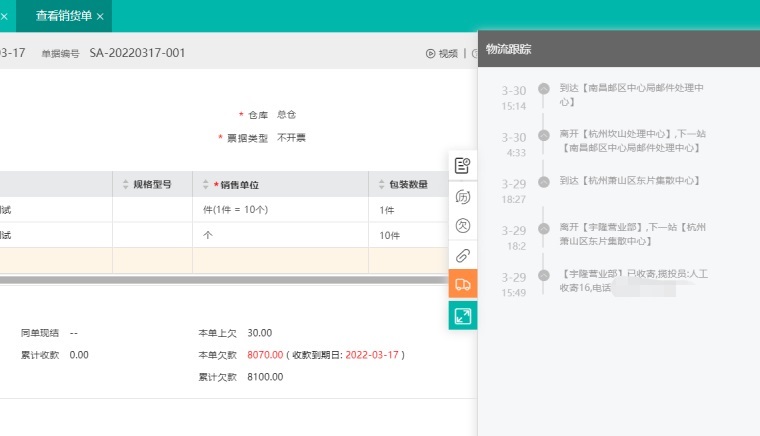The width and height of the screenshot is (760, 436).
Task: Sort by the 包装数量 column arrows
Action: point(381,184)
